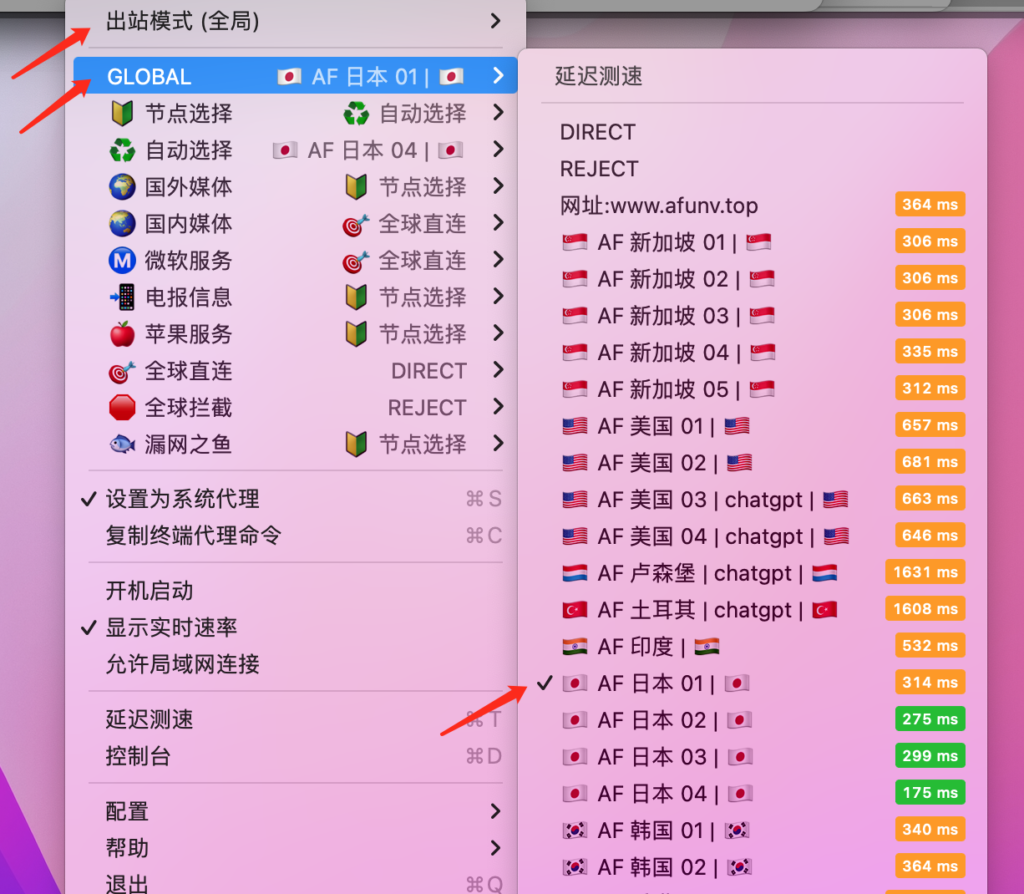Expand 漏网之鱼 row chevron
The image size is (1024, 894).
(498, 443)
